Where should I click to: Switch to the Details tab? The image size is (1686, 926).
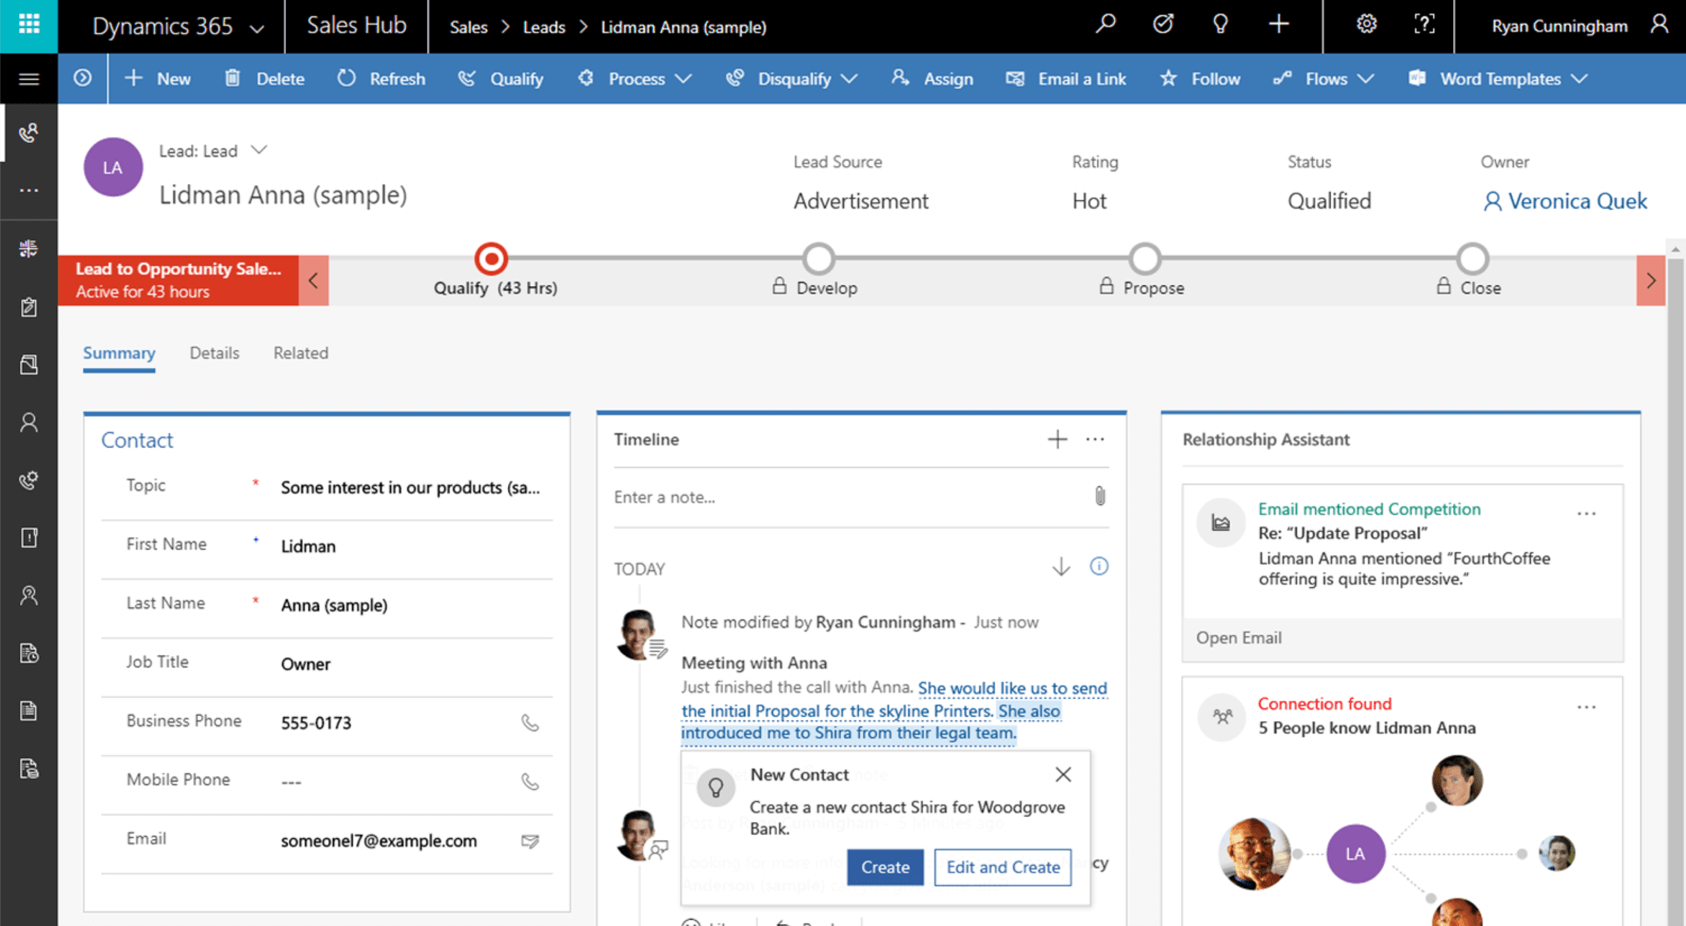click(214, 353)
